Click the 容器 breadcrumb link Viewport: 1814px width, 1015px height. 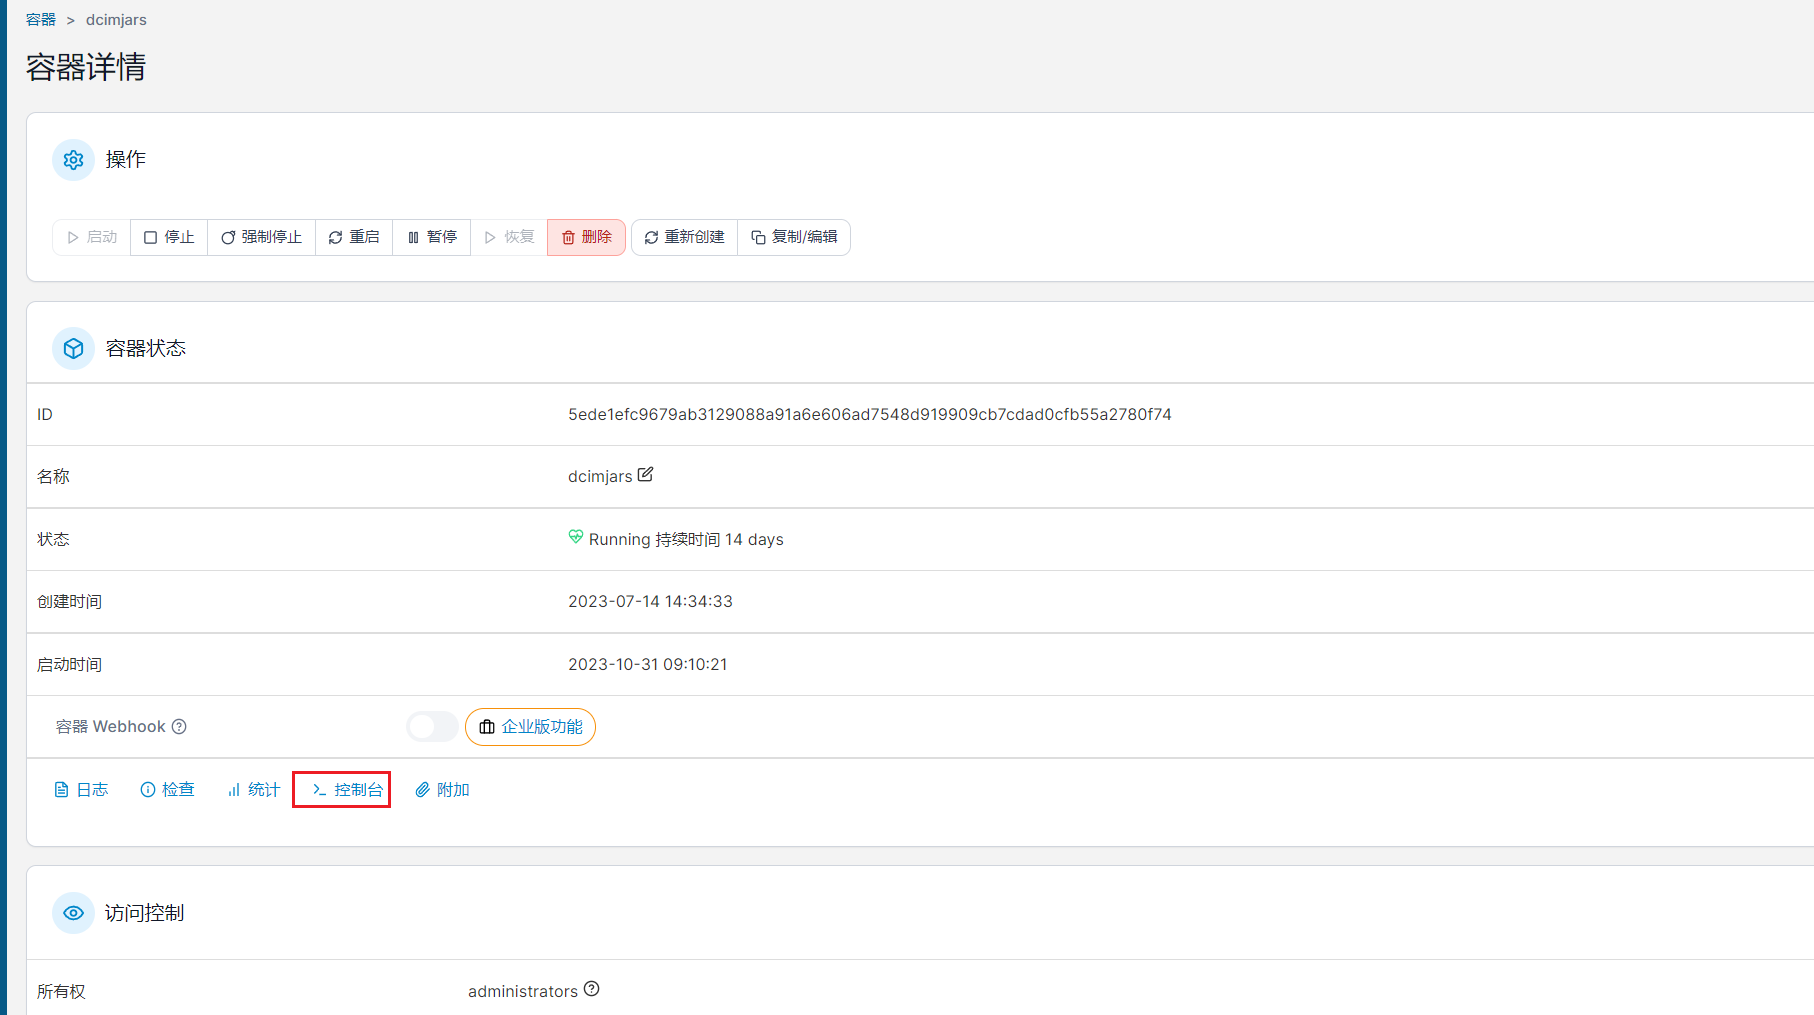point(41,20)
